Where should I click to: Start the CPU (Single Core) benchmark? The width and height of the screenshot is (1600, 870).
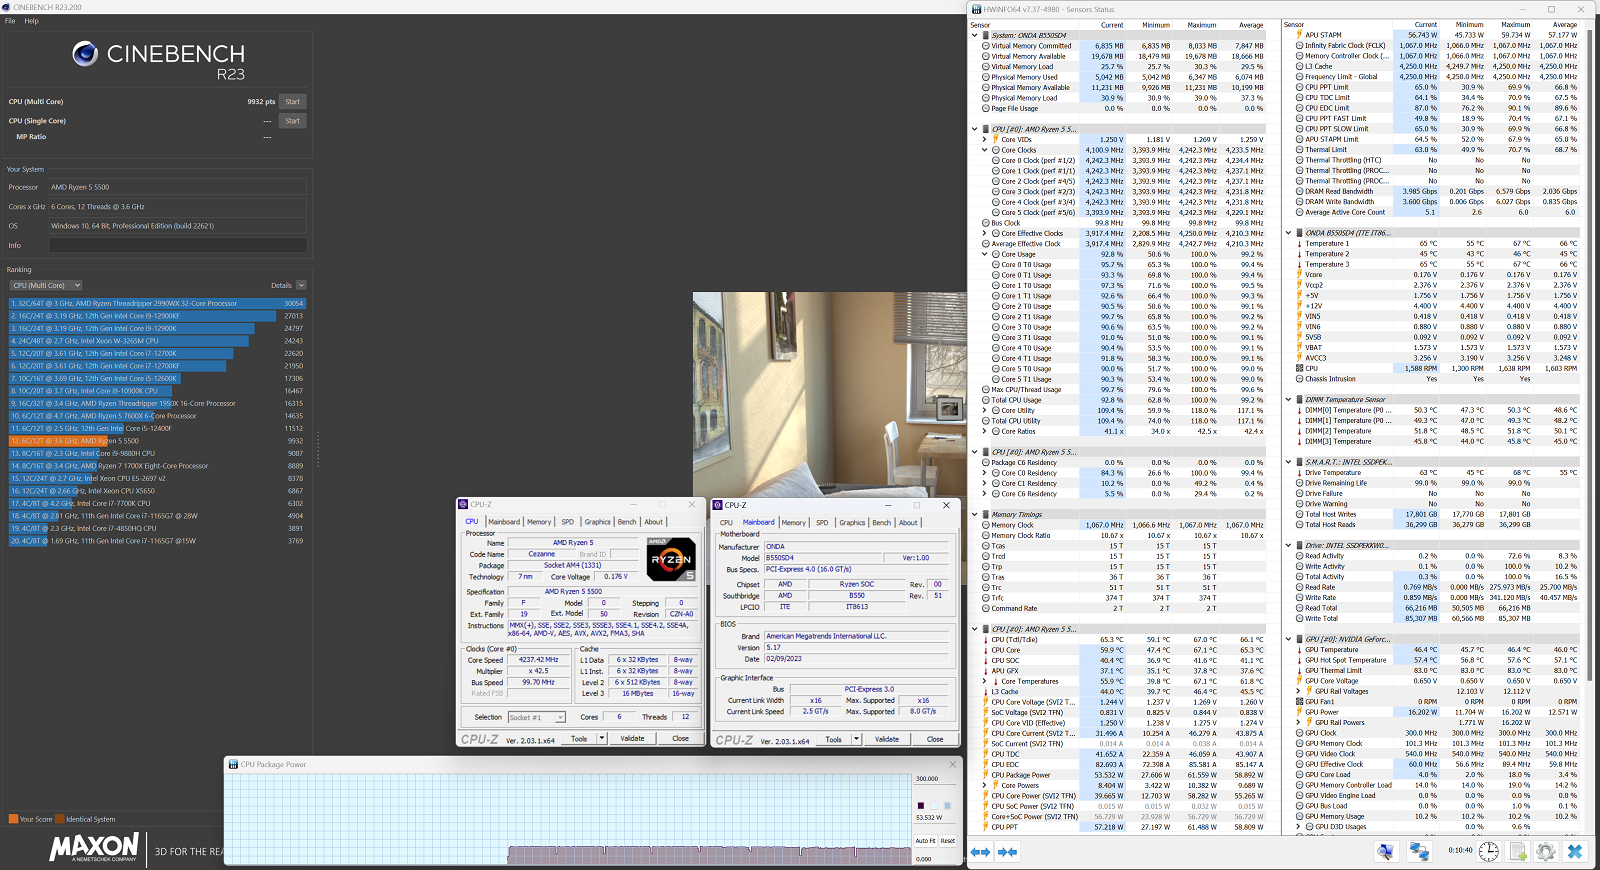pos(292,121)
